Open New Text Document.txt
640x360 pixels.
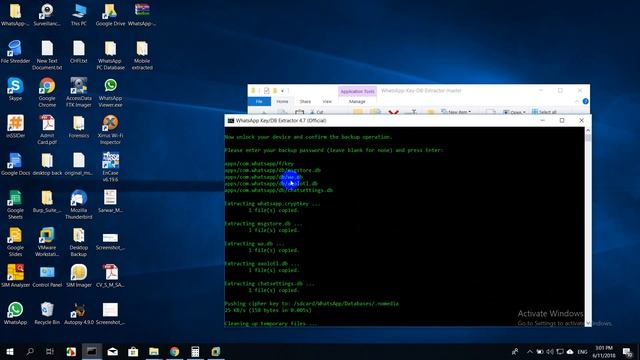click(x=47, y=55)
